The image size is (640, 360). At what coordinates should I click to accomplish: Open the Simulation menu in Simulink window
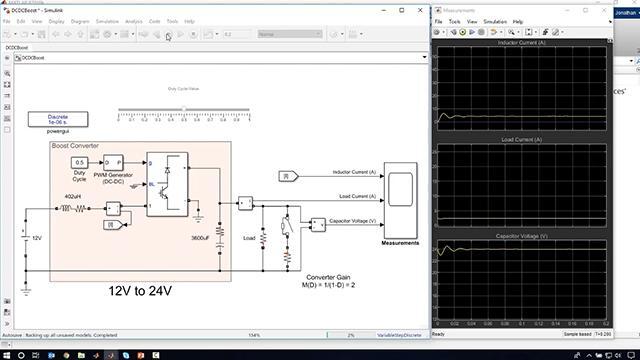pos(107,21)
